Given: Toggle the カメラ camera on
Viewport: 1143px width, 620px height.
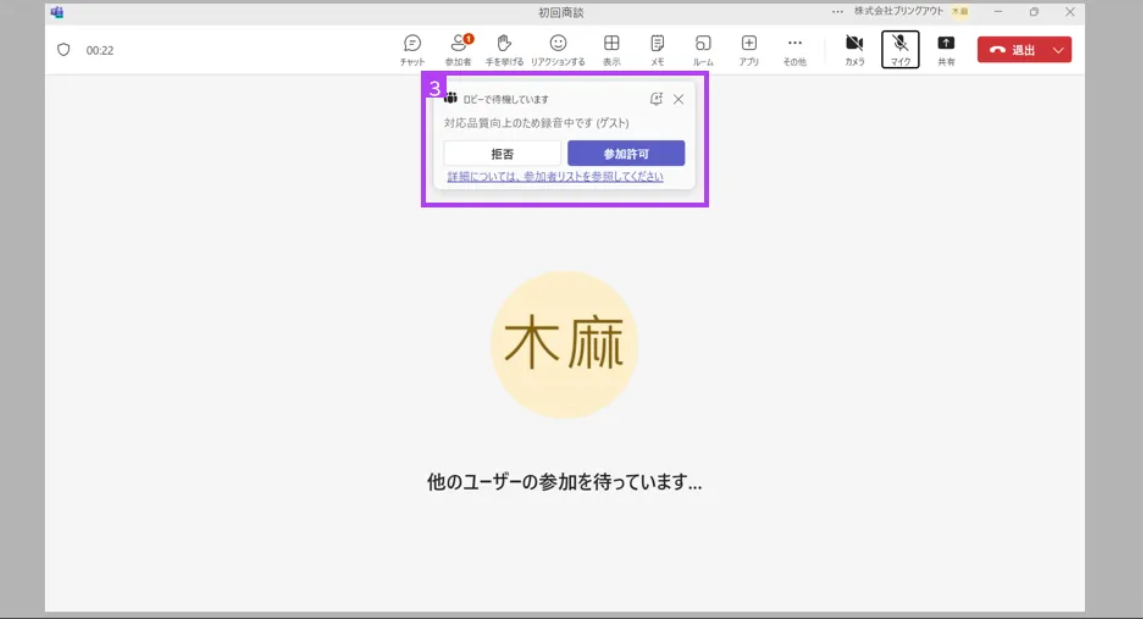Looking at the screenshot, I should (854, 50).
